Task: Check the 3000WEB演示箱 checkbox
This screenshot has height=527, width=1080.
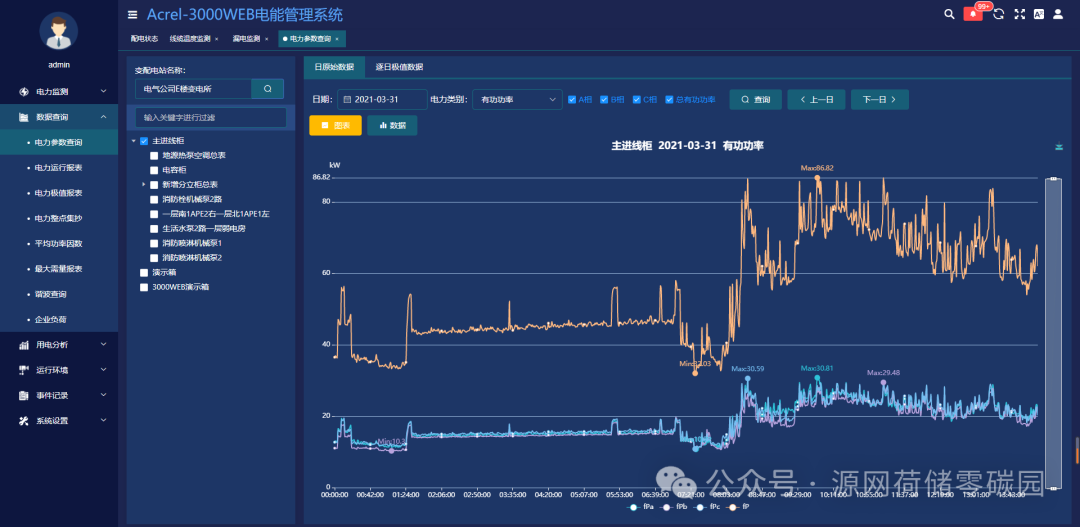Action: [x=144, y=287]
